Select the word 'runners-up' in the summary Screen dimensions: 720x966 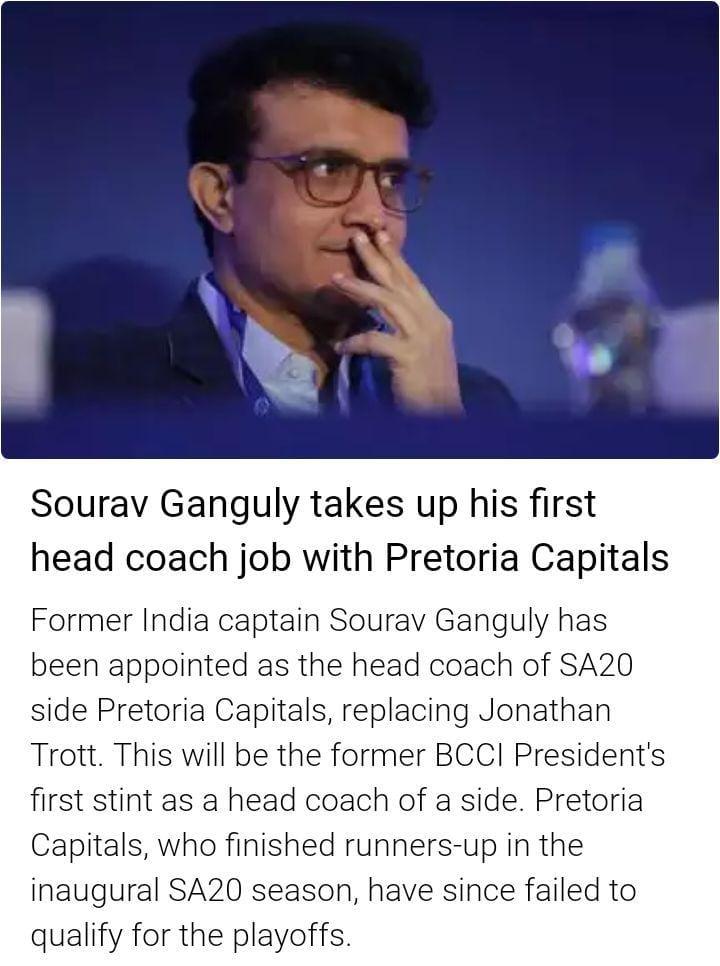point(420,845)
